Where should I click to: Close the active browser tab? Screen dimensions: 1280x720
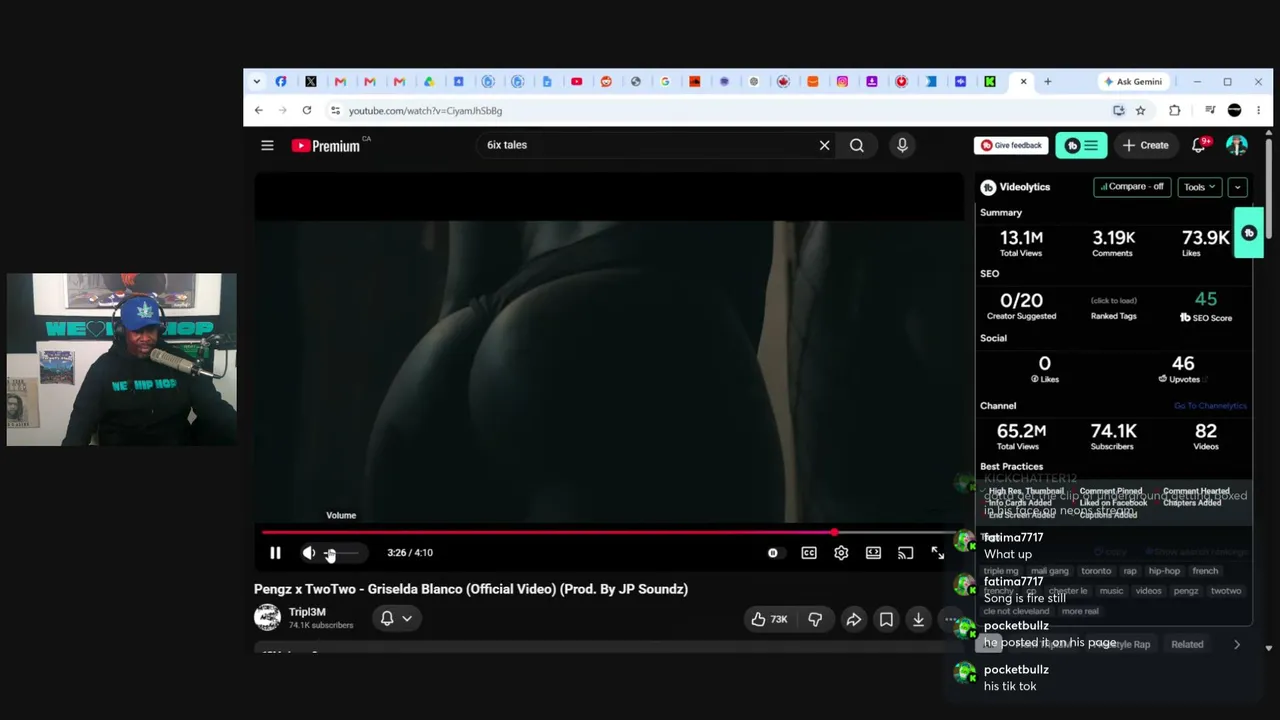click(1023, 82)
